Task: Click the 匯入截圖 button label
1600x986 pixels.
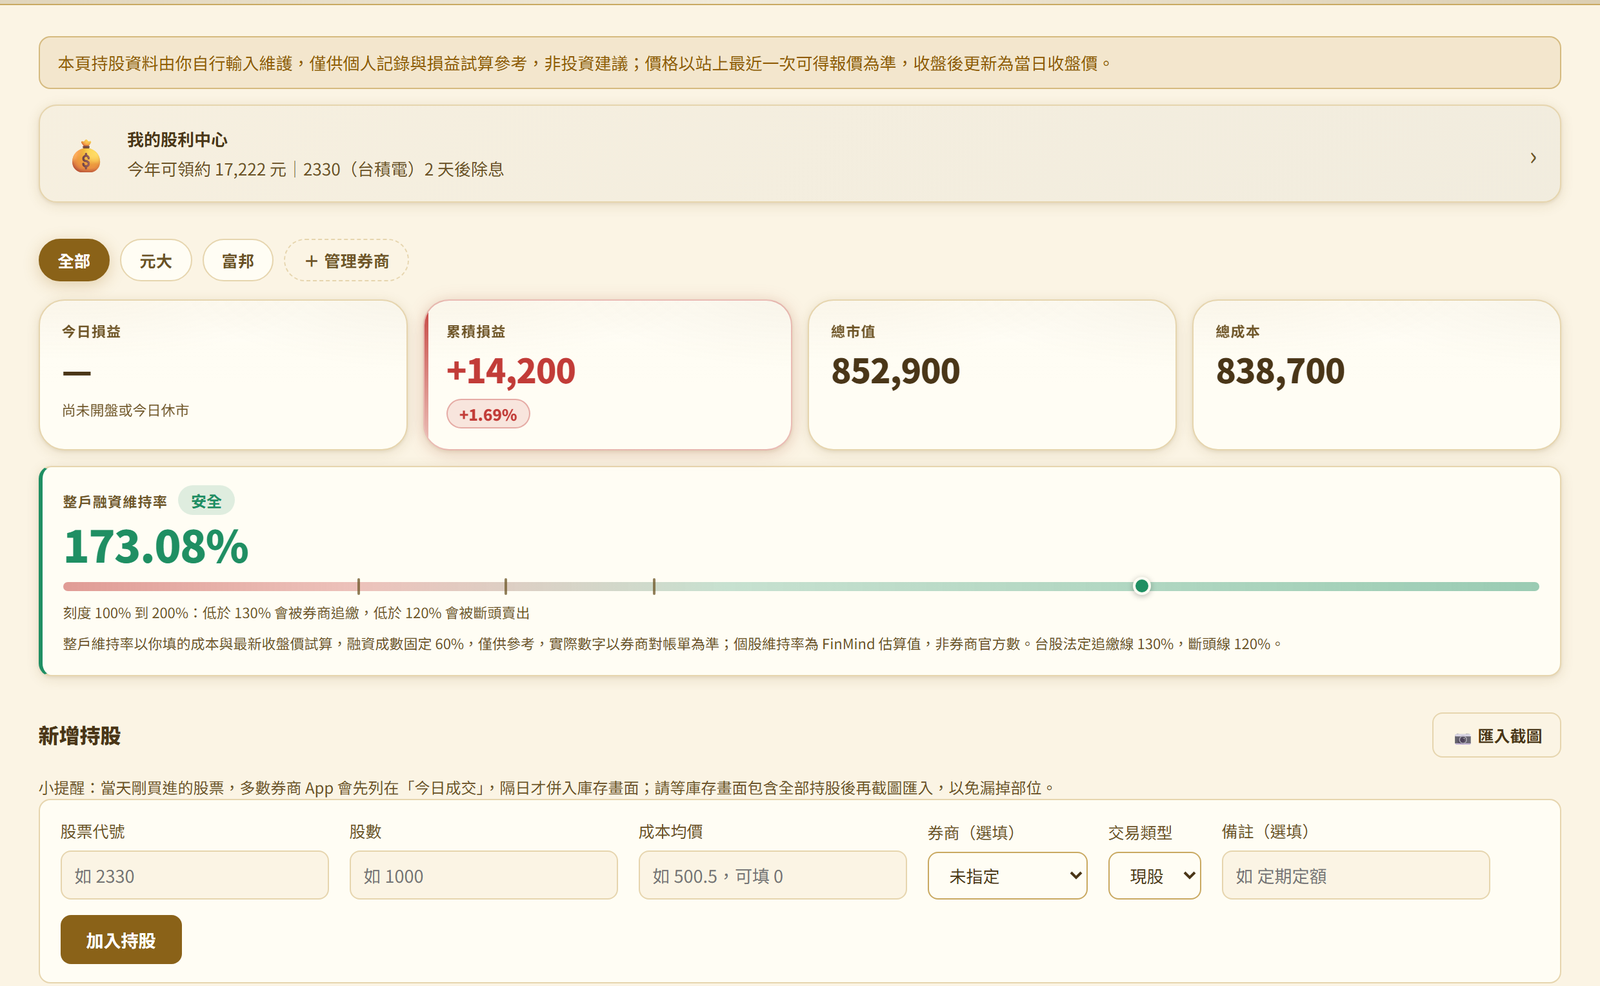Action: (x=1510, y=736)
